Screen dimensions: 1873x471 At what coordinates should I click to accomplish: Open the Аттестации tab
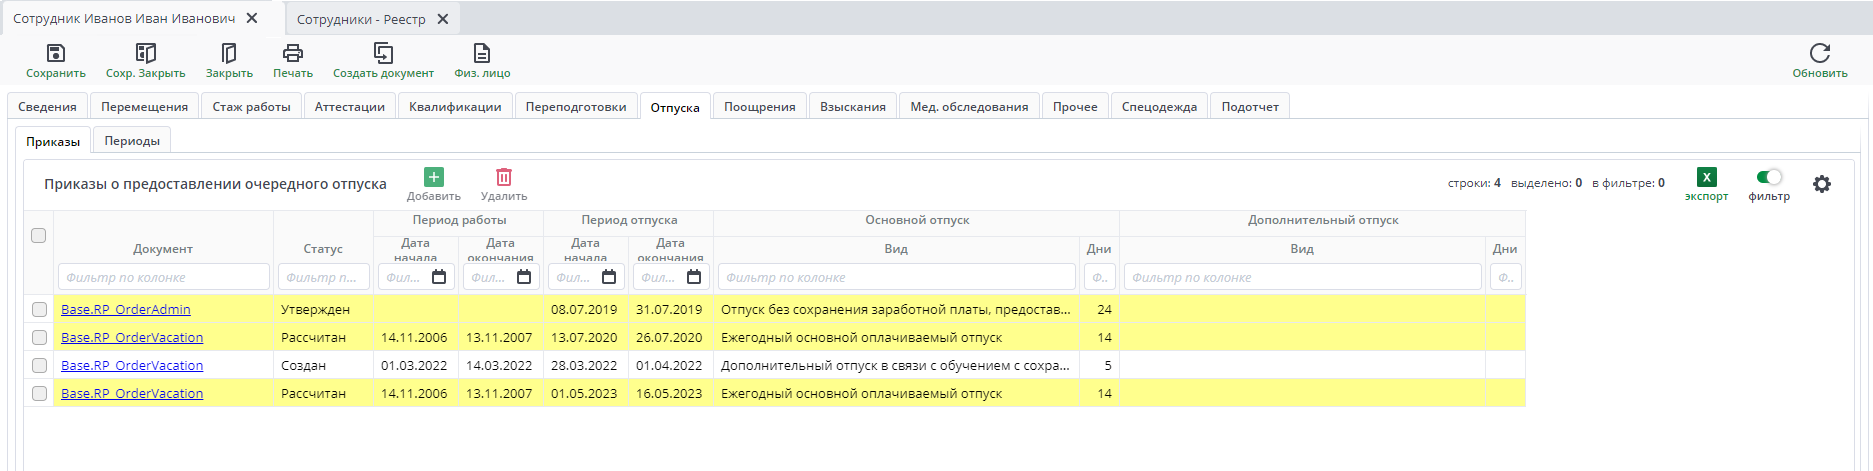349,106
